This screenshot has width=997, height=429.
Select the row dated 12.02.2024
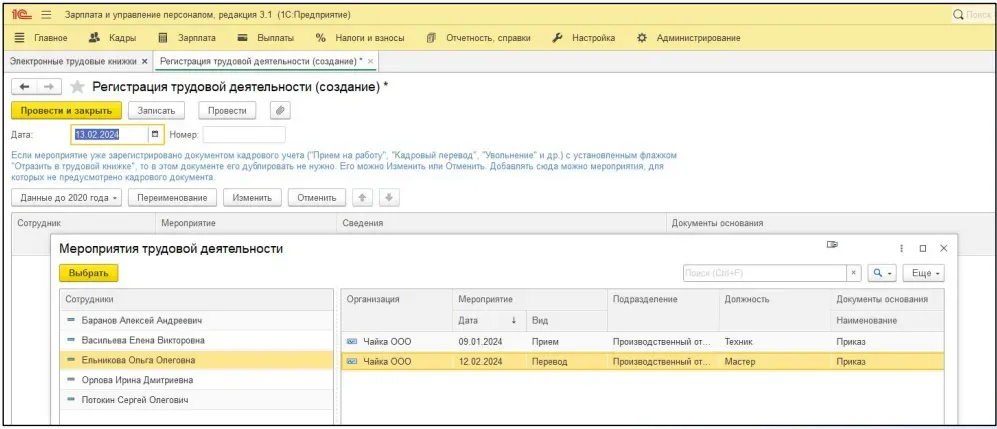coord(642,362)
